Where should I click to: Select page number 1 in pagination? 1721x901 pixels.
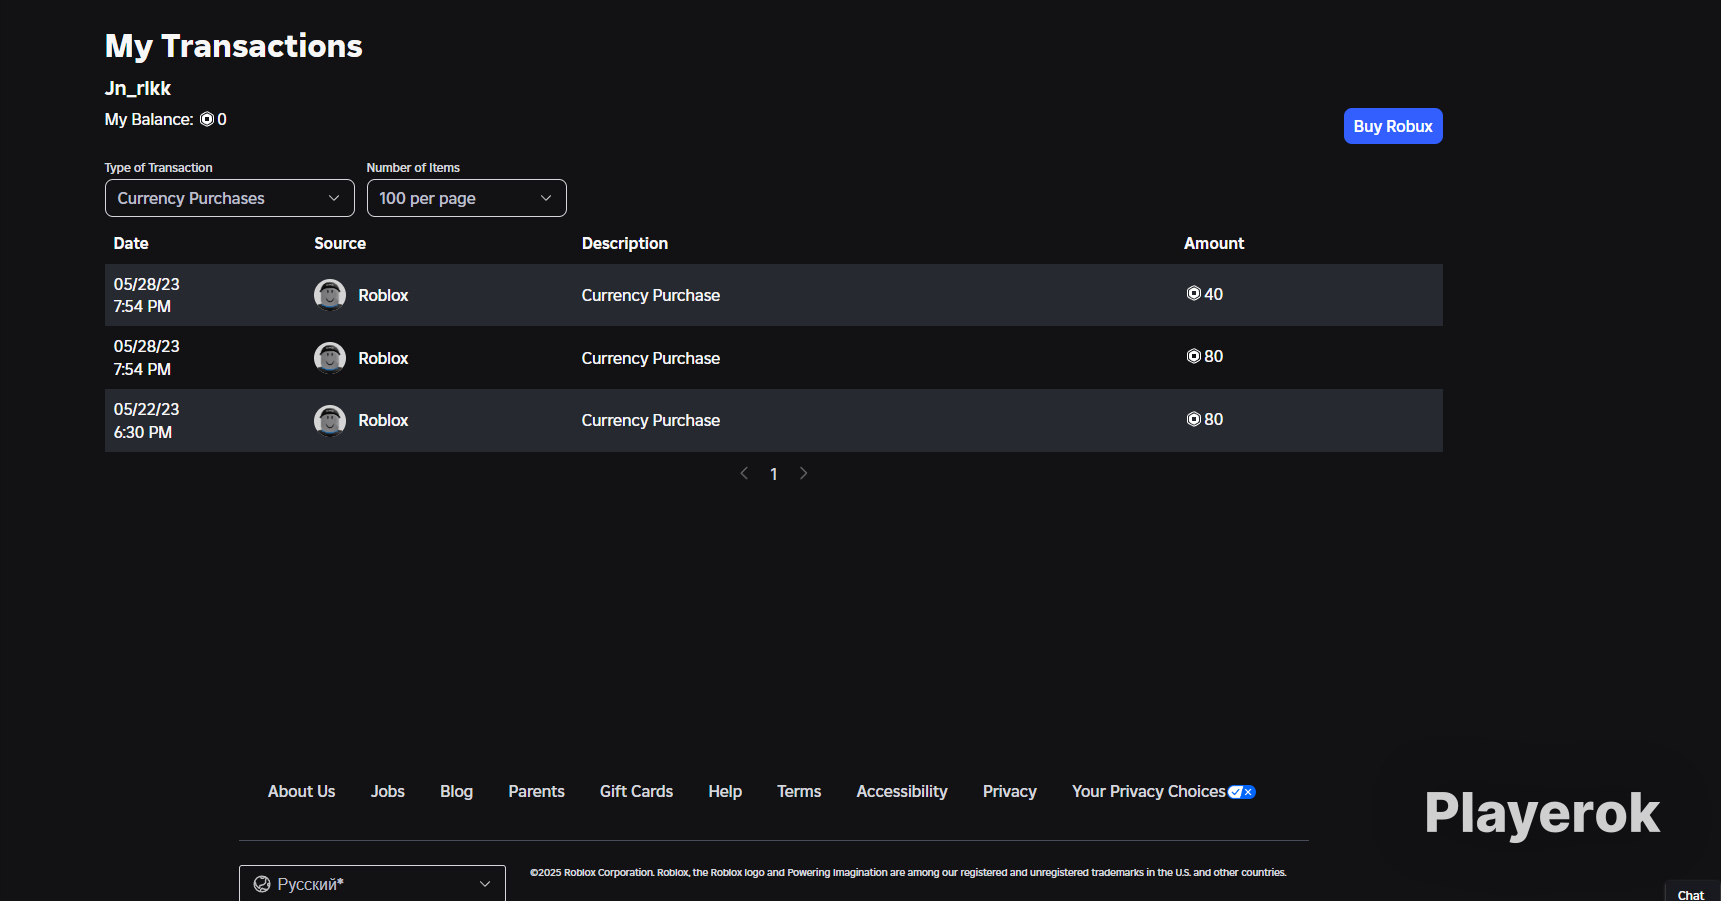click(774, 474)
